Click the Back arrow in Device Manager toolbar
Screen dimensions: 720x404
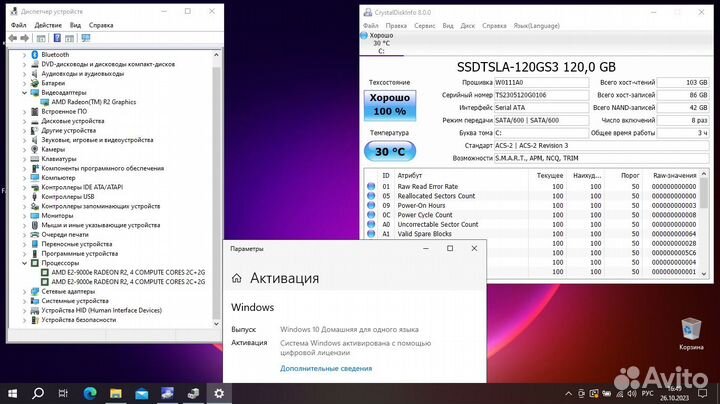[13, 38]
